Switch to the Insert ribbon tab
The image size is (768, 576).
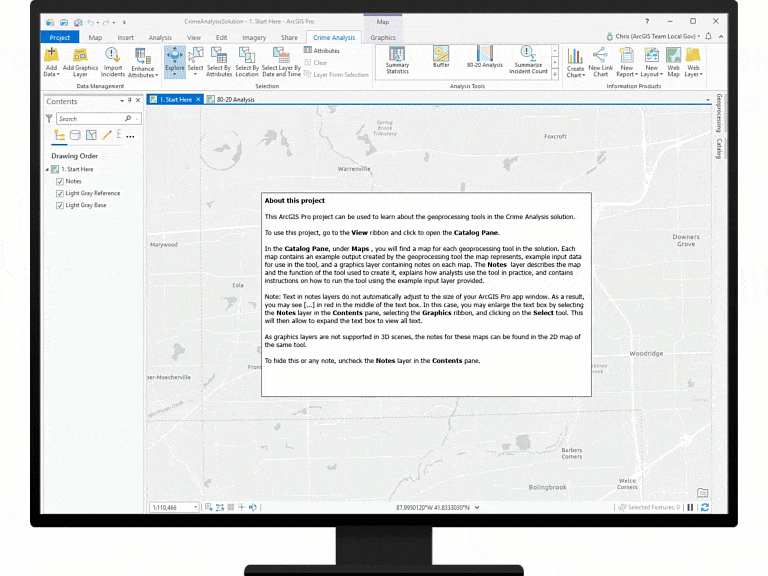[125, 38]
